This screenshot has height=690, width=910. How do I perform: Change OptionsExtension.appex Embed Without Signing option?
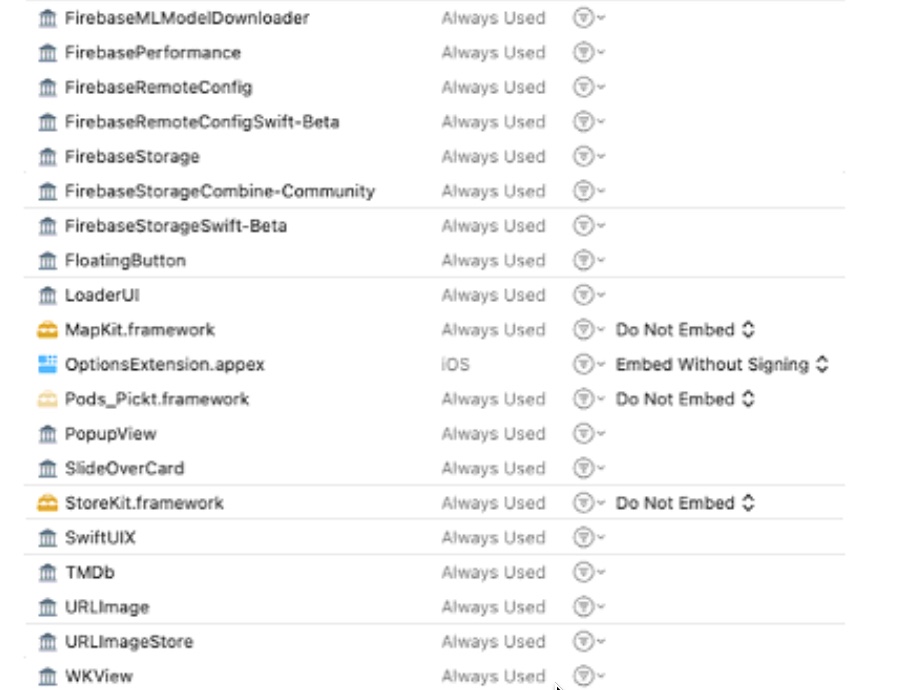point(722,364)
